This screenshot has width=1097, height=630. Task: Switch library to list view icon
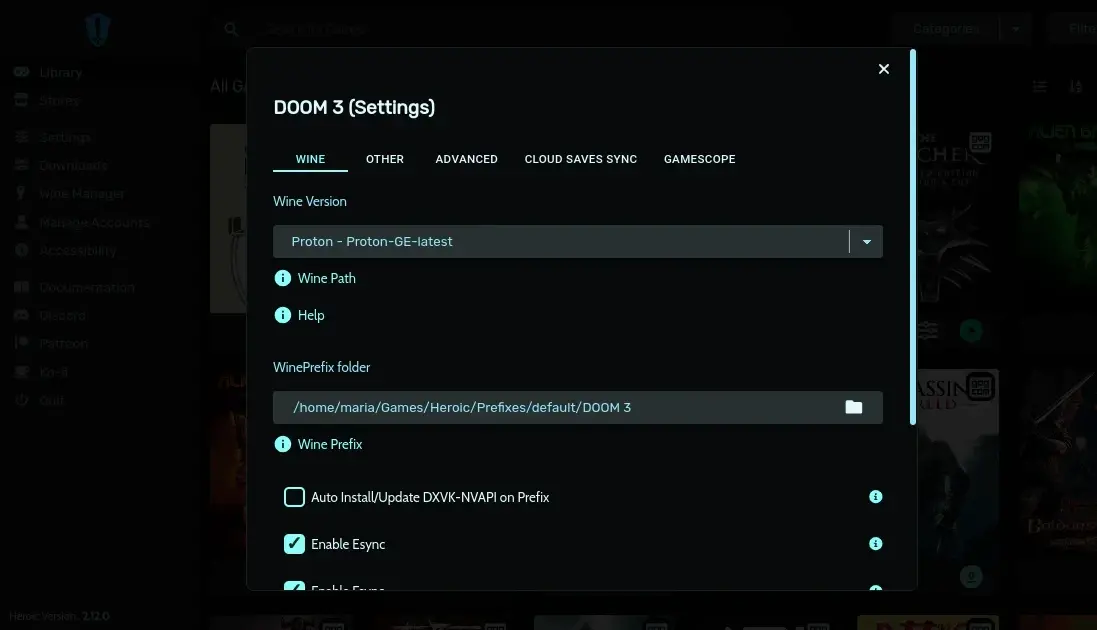pyautogui.click(x=1040, y=86)
